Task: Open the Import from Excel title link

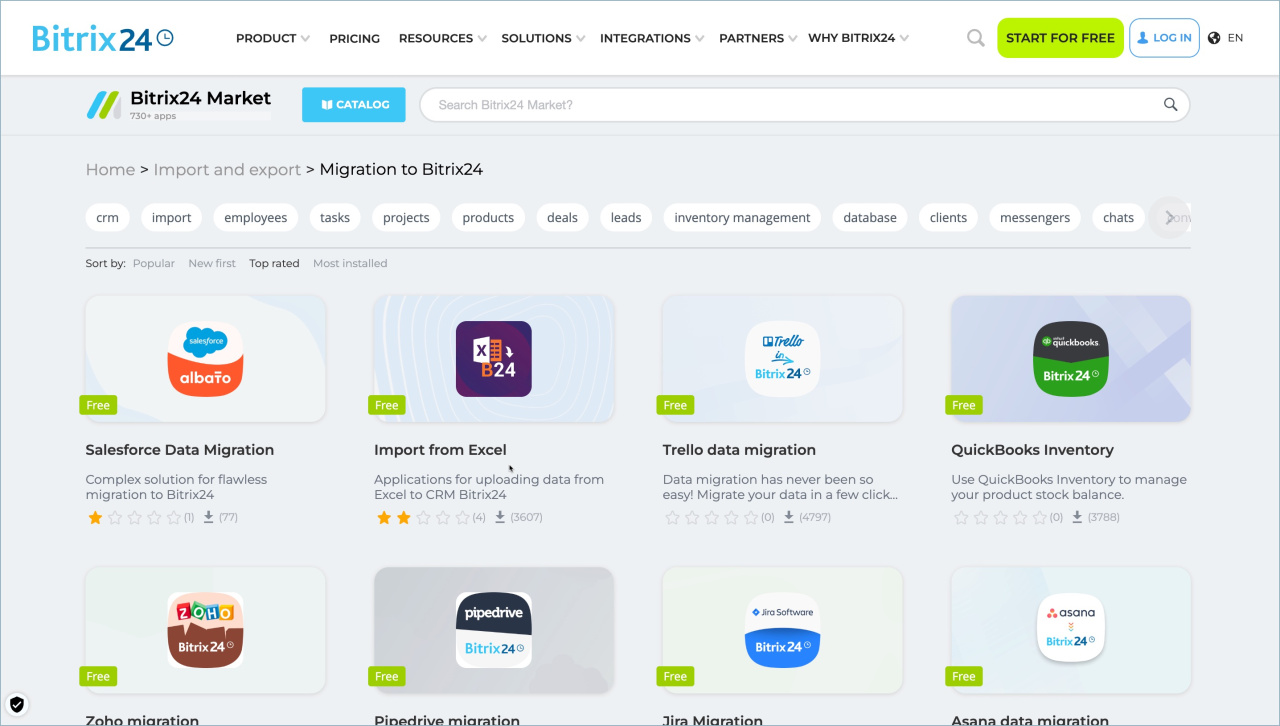Action: 440,450
